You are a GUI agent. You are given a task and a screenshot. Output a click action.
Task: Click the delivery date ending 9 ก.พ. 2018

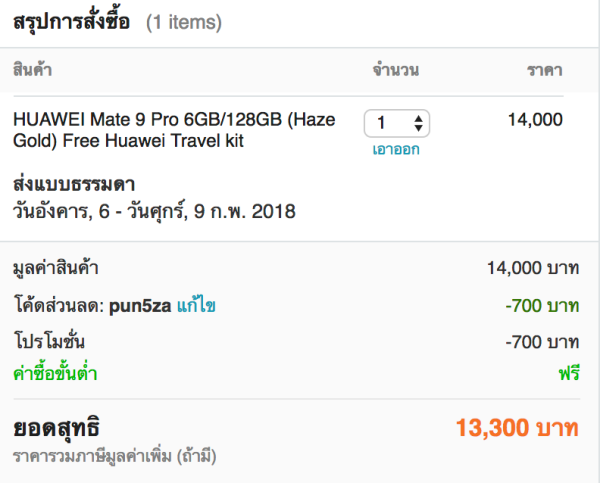pos(154,211)
